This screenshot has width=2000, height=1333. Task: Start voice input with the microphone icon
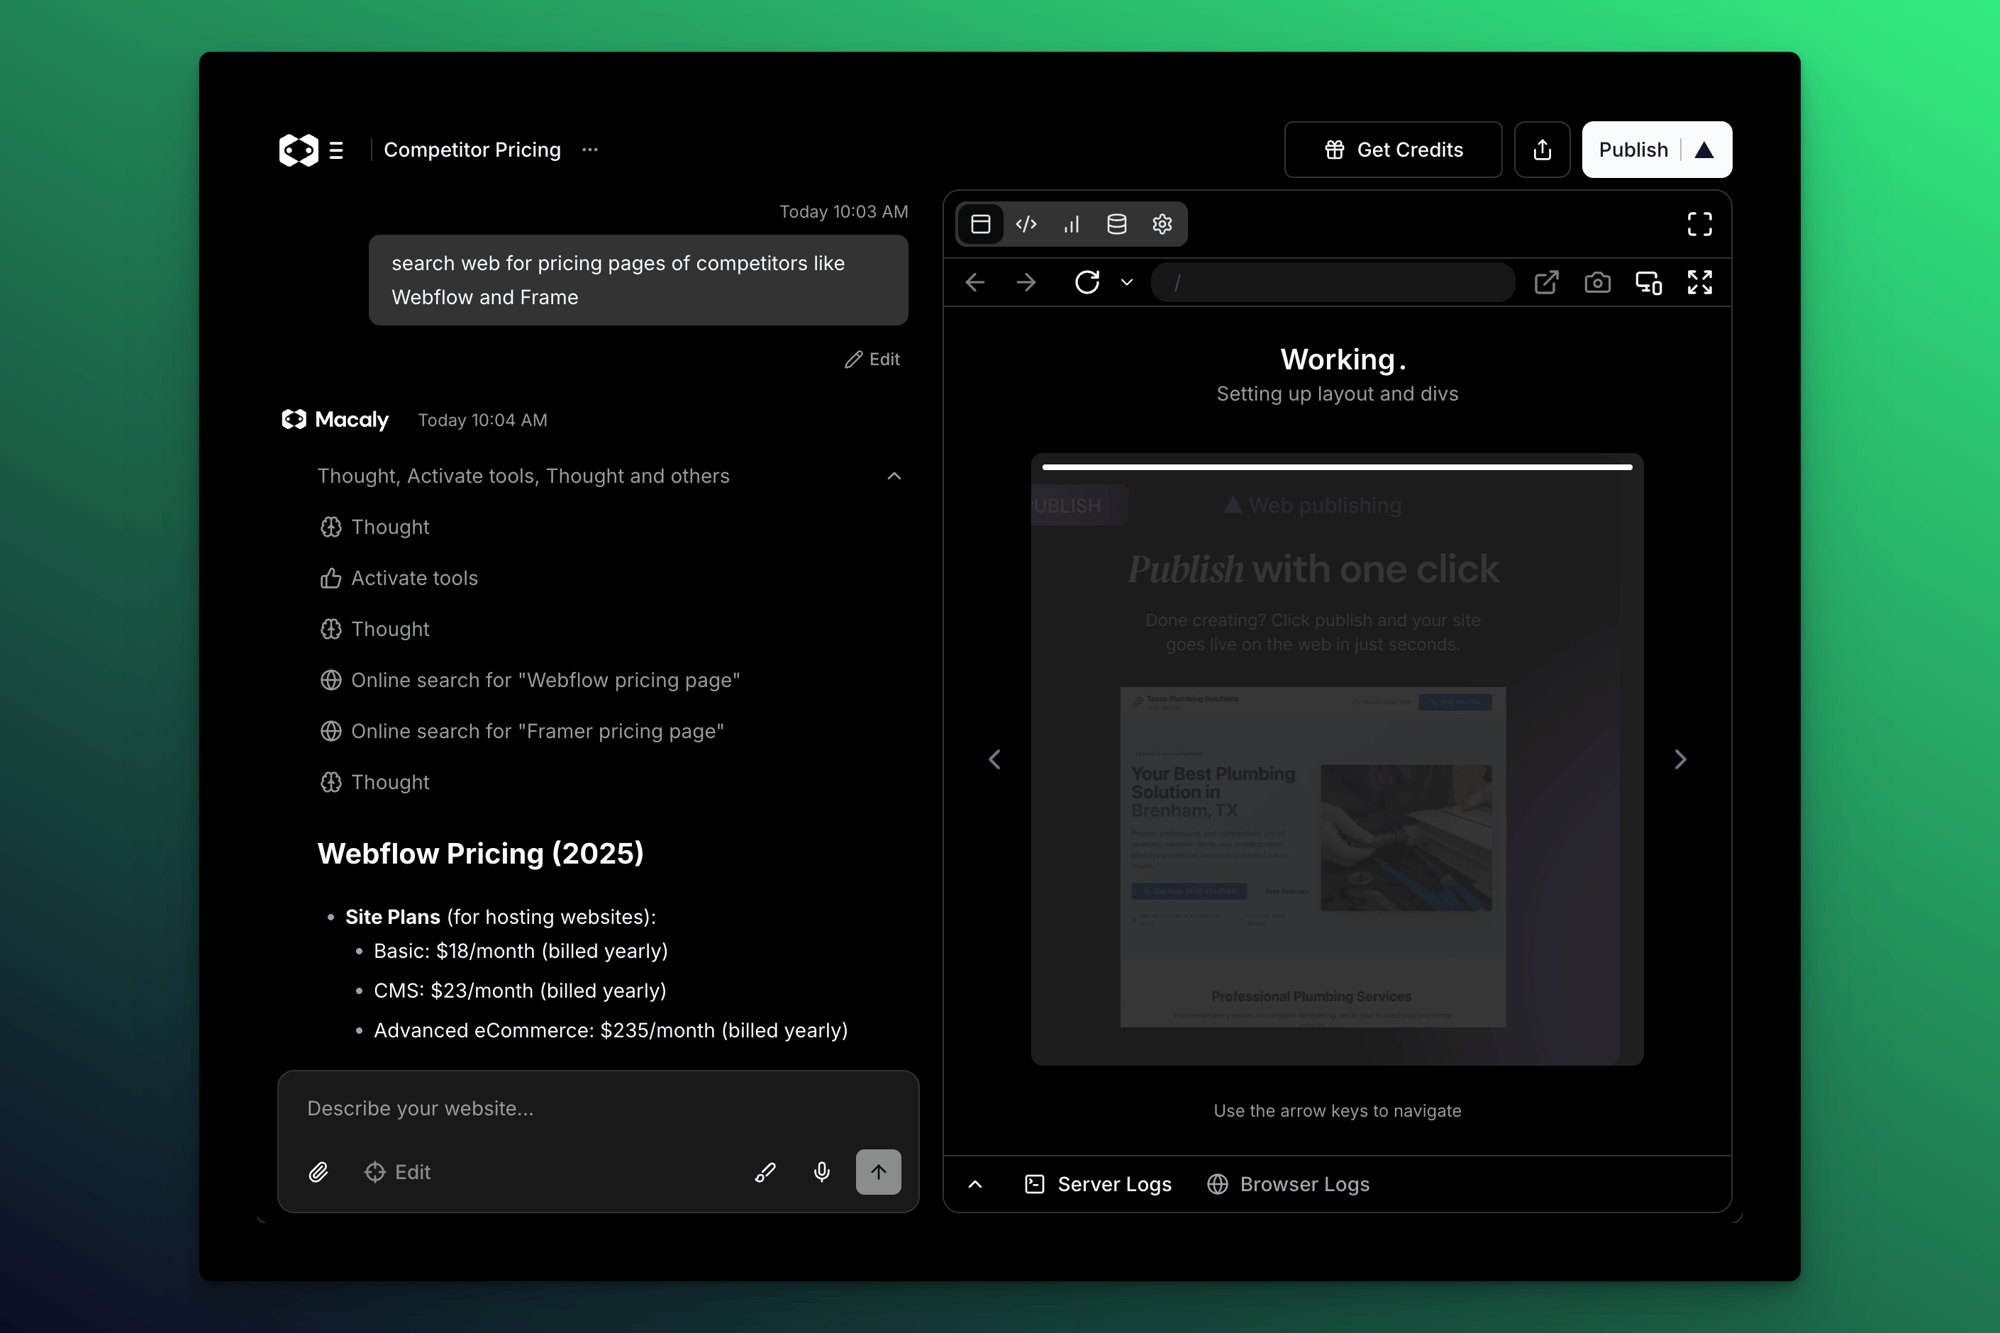[x=821, y=1171]
